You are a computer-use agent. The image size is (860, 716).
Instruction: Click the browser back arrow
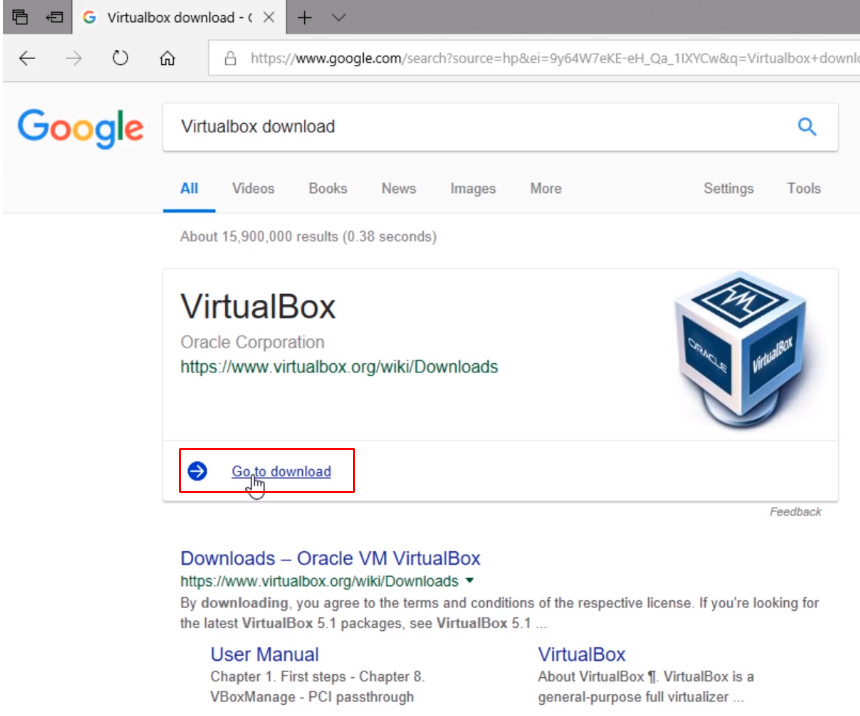point(27,58)
